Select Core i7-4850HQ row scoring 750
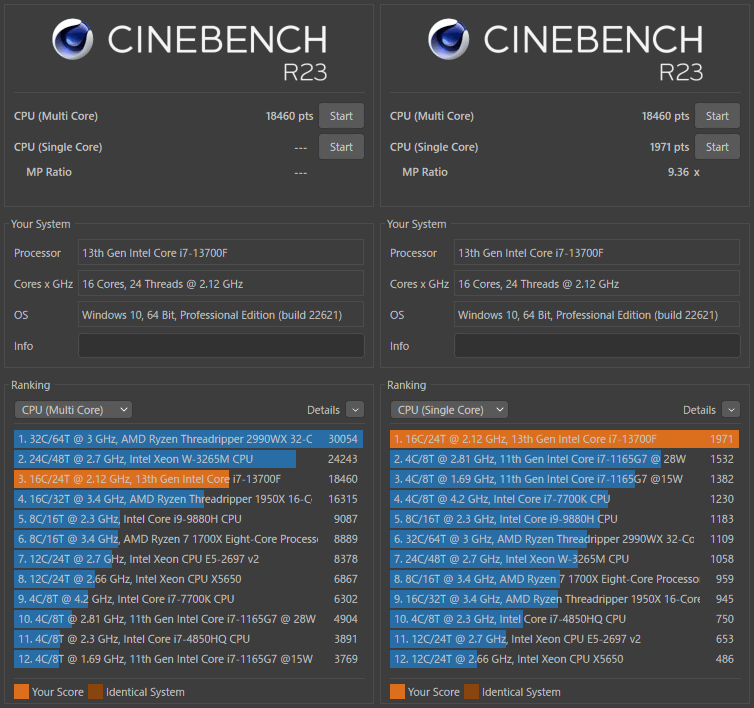 click(565, 619)
